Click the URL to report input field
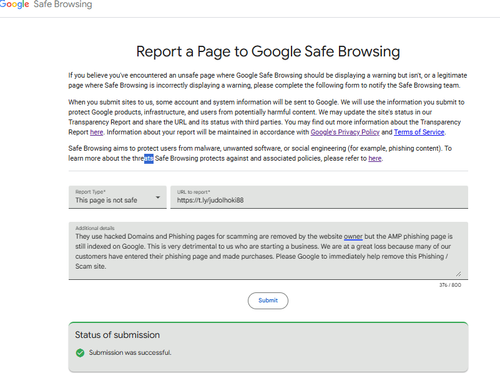The height and width of the screenshot is (385, 500). click(319, 197)
